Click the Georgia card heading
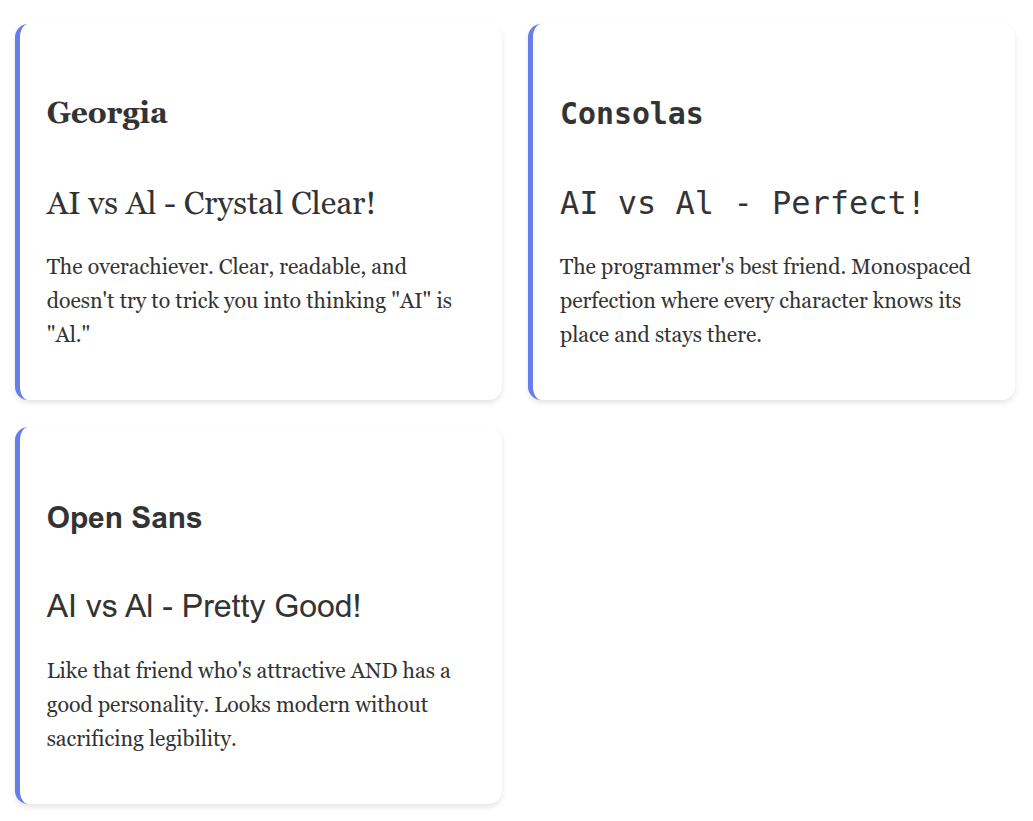The height and width of the screenshot is (821, 1033). (x=107, y=113)
